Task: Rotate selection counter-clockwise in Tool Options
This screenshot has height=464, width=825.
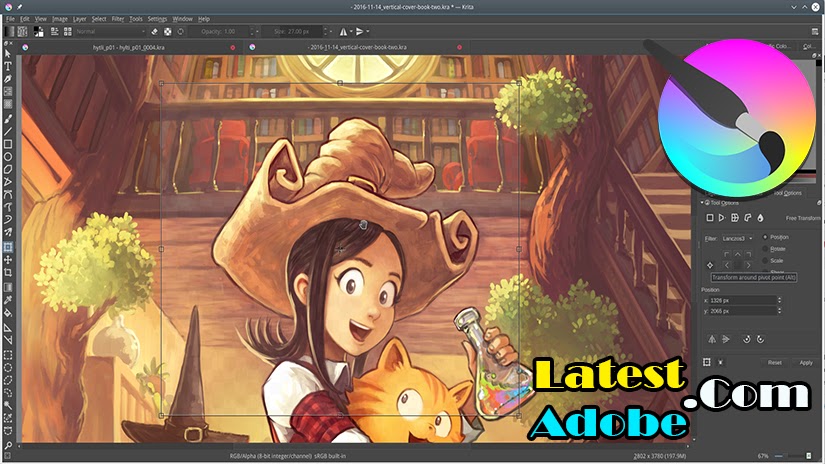Action: pos(746,339)
